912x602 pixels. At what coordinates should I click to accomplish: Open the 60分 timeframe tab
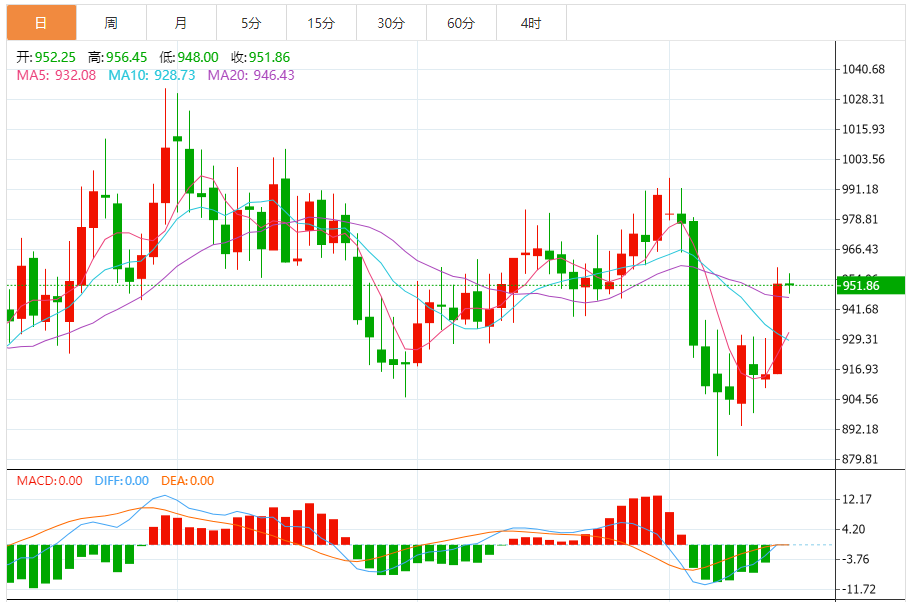[461, 23]
